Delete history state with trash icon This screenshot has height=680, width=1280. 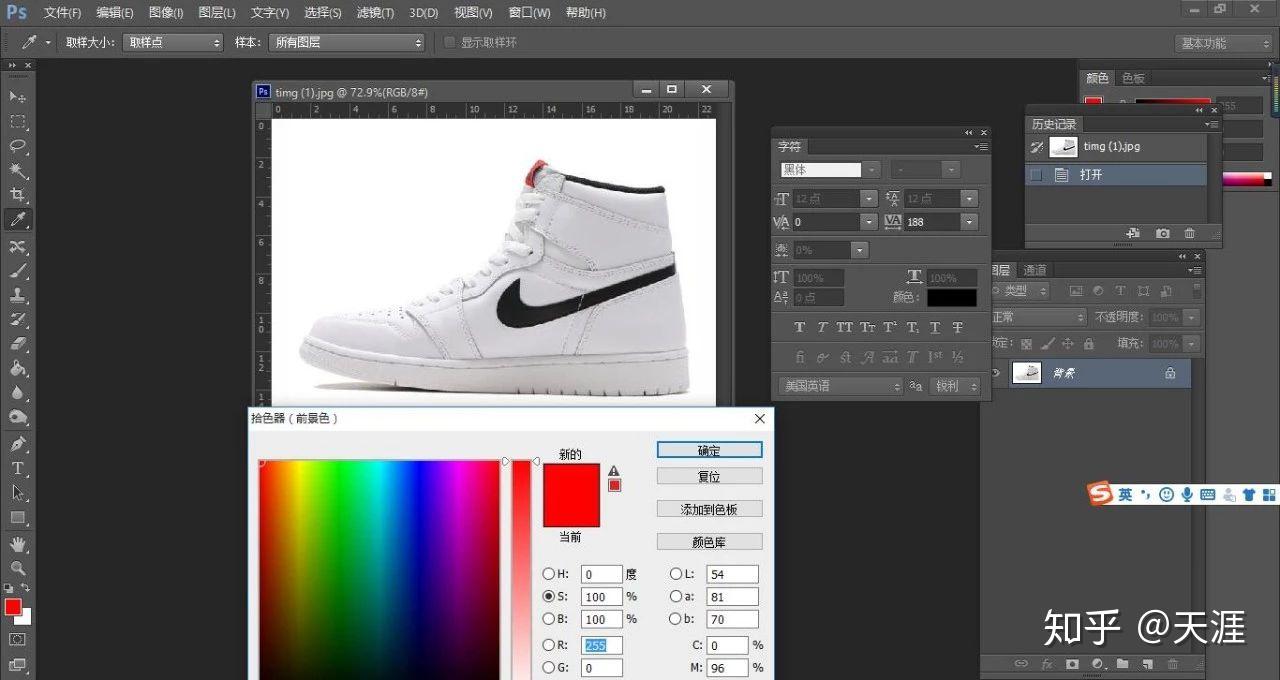(x=1189, y=233)
